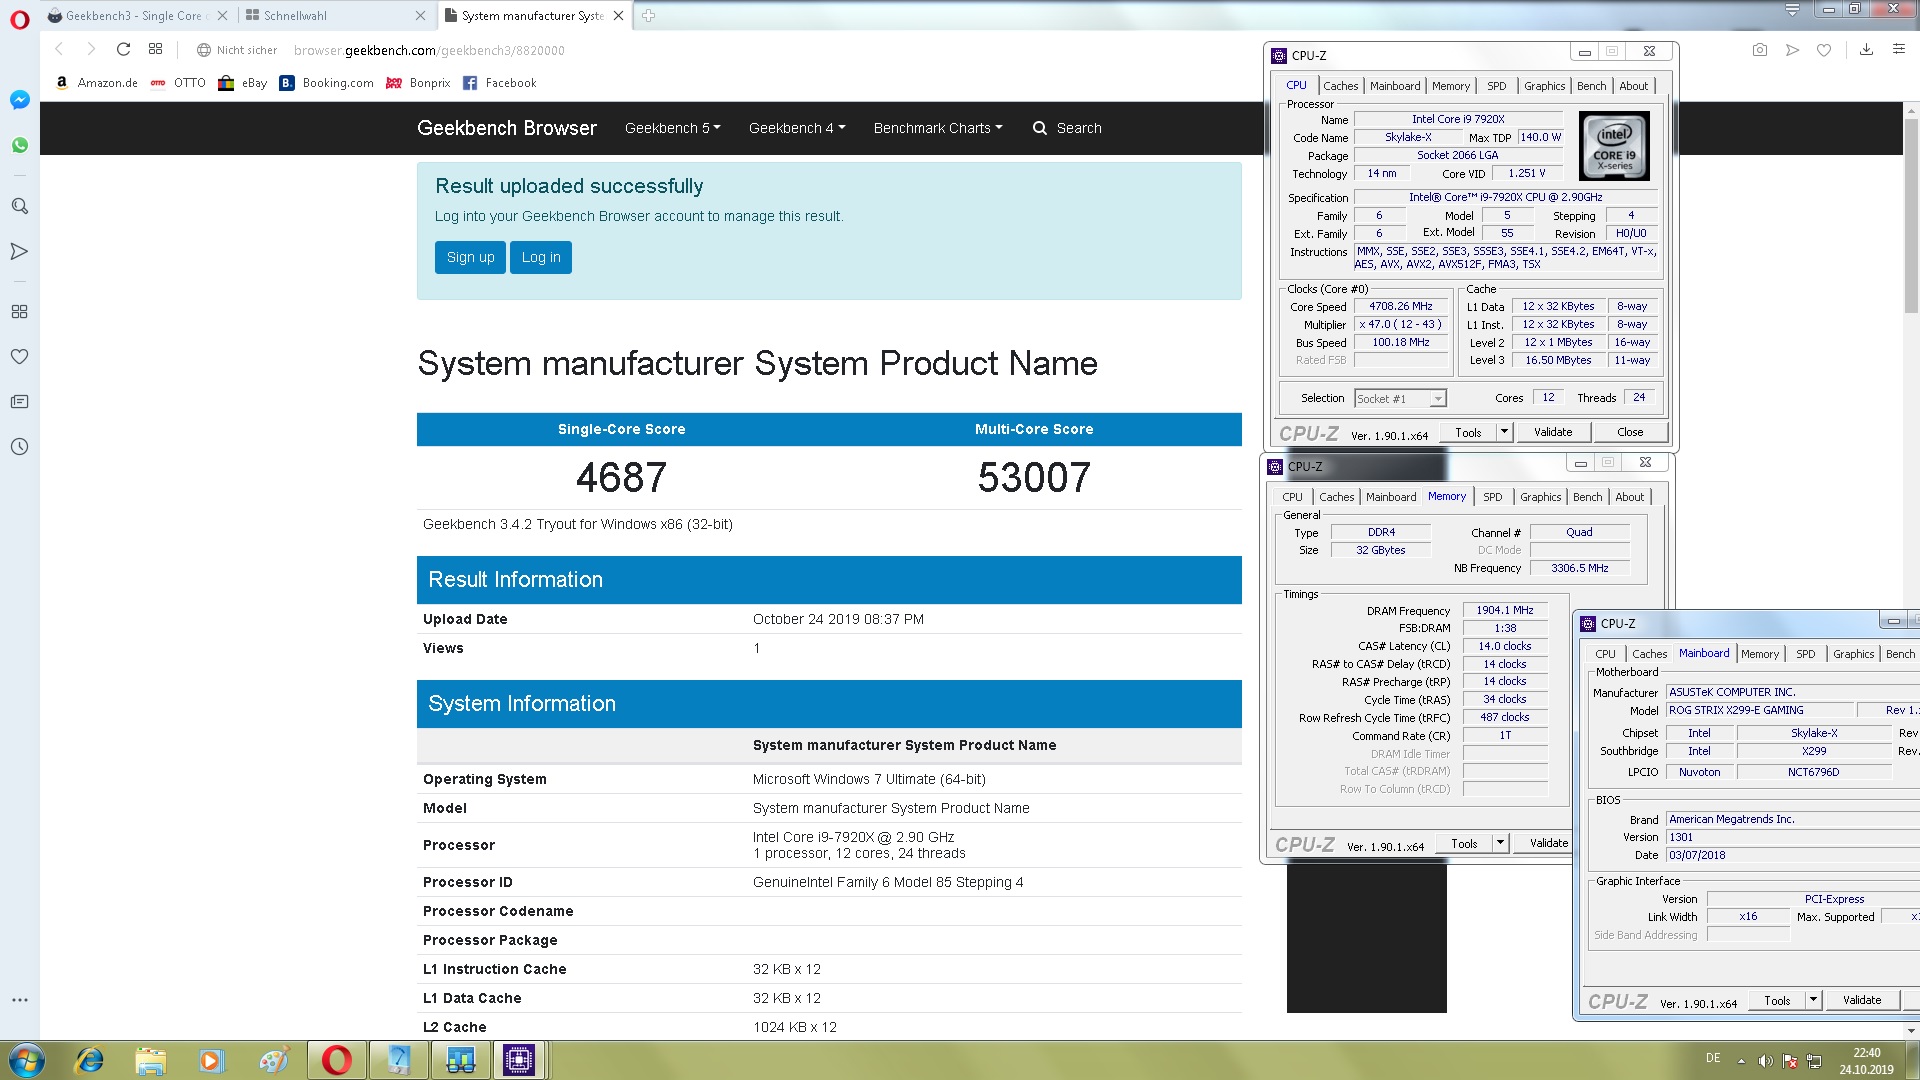Open the tab list menu in Opera title bar

coord(1792,10)
